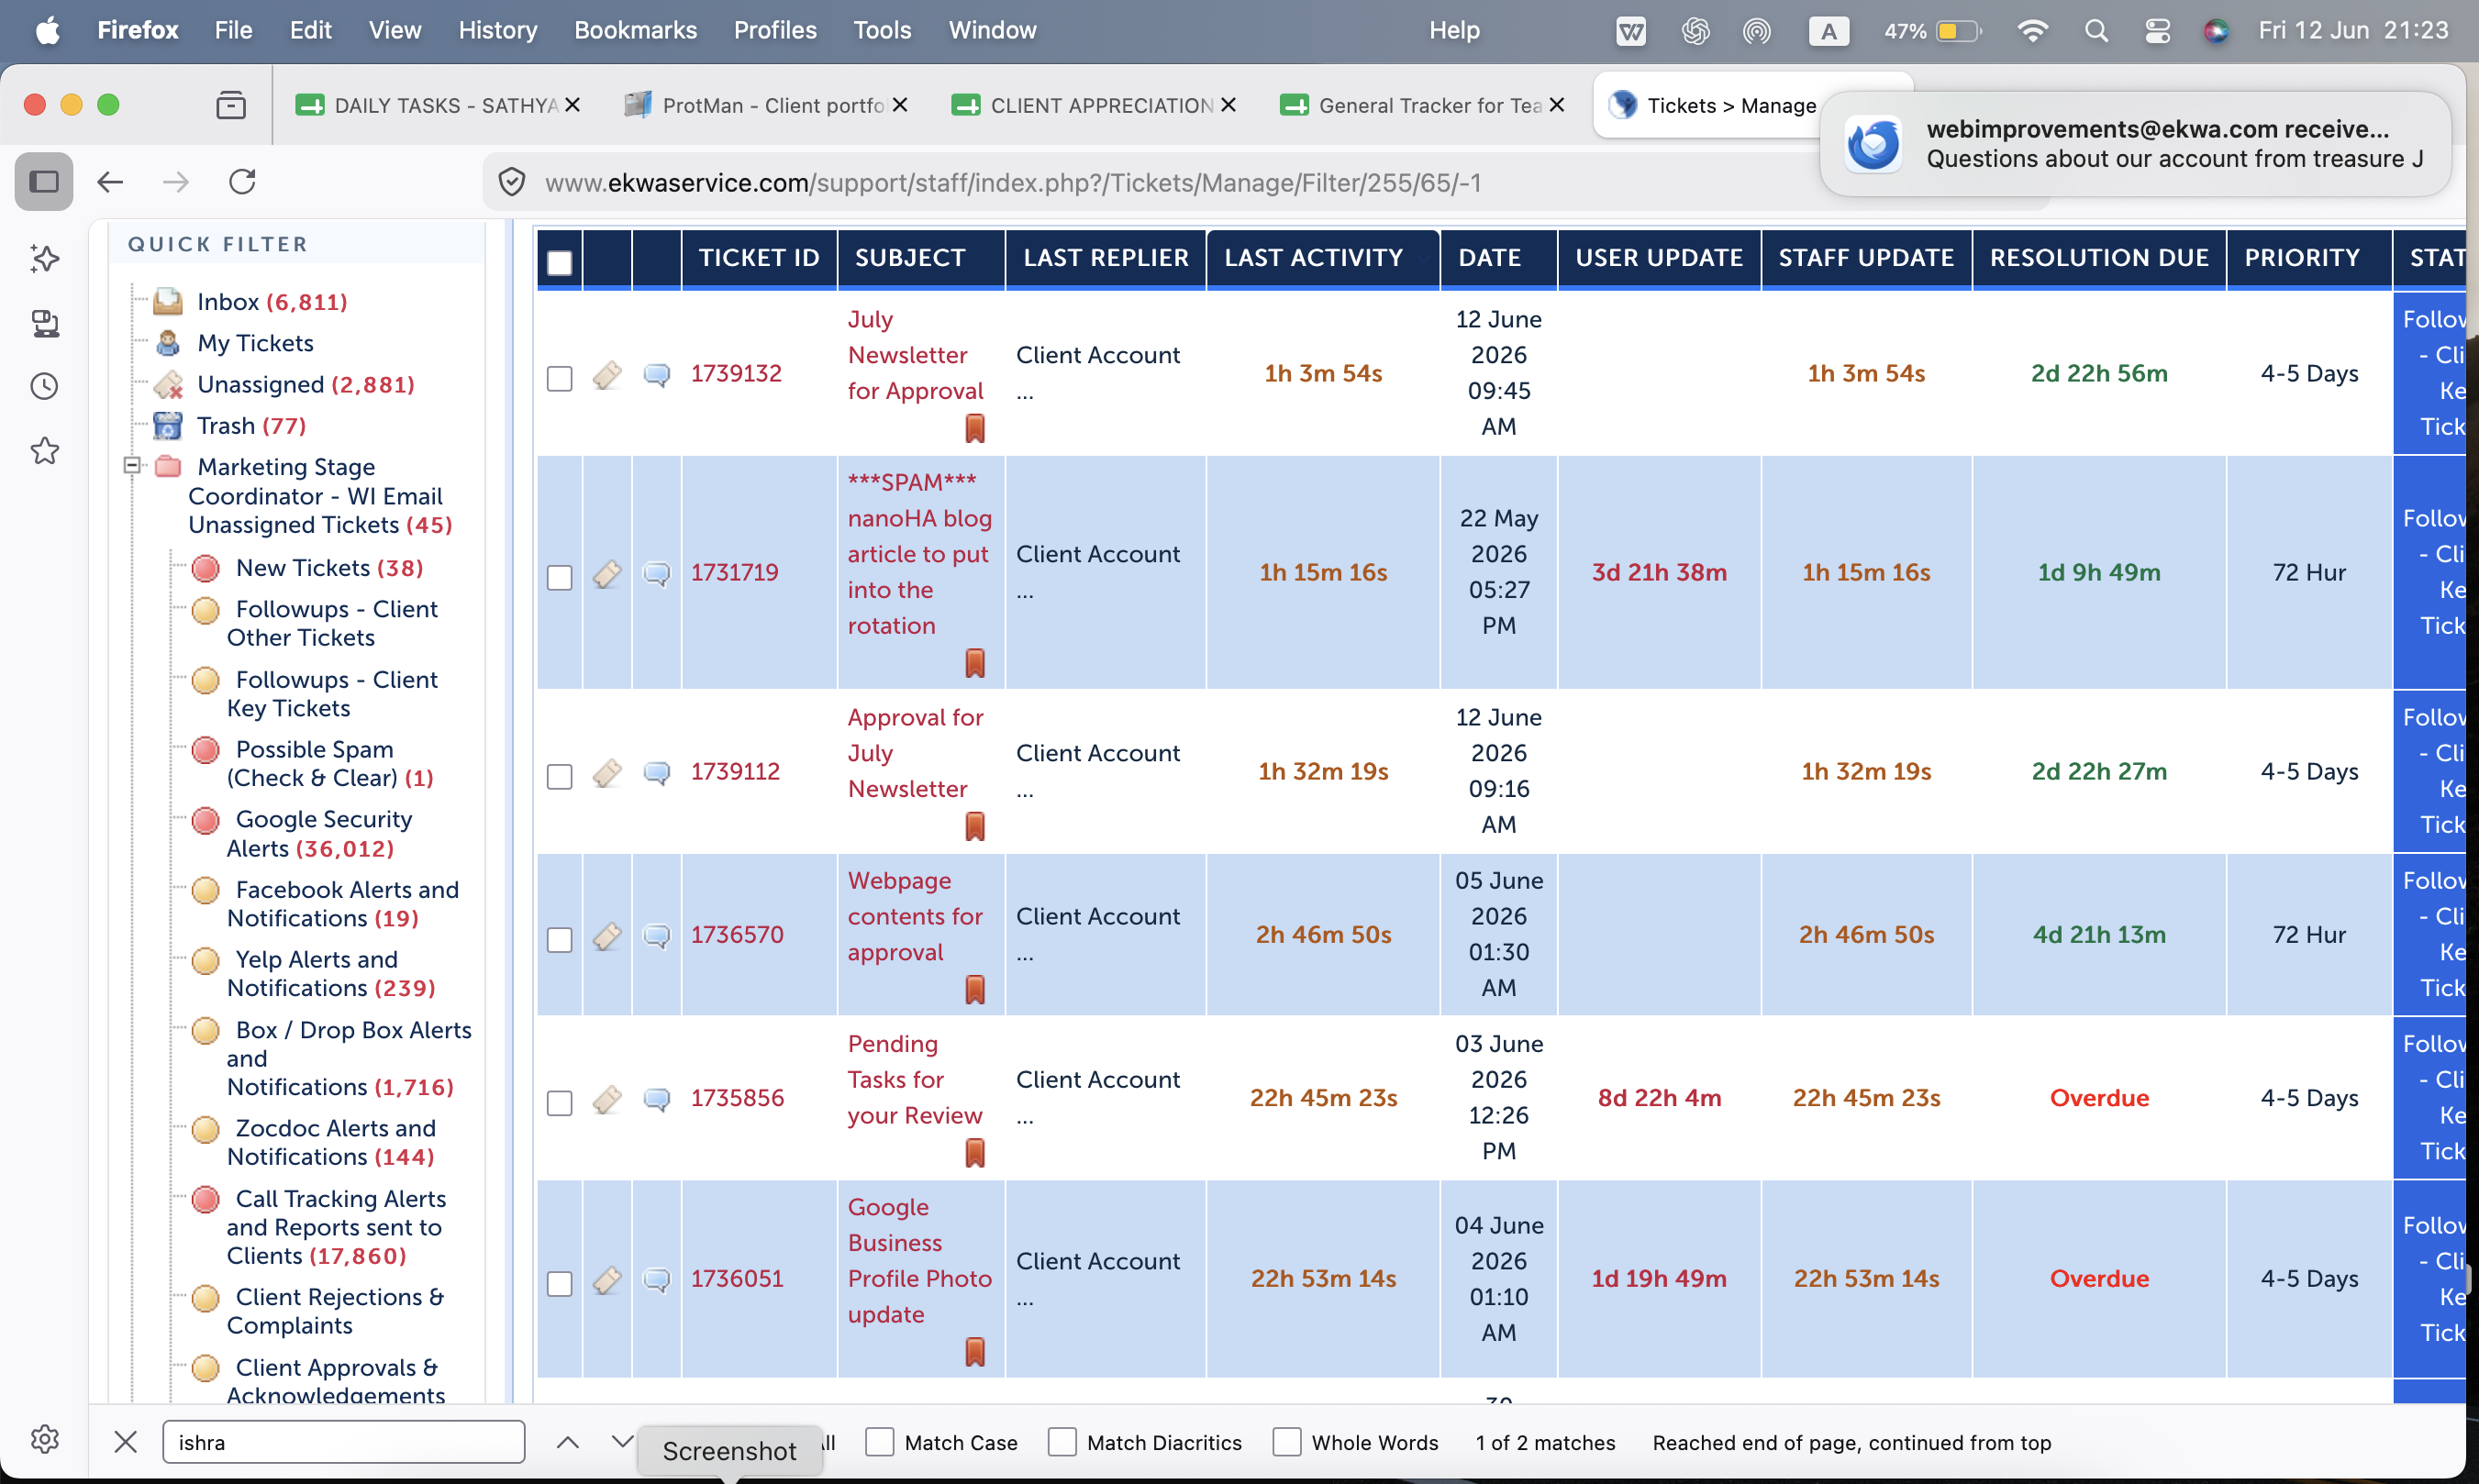Click the reply bubble icon for 1736570
The width and height of the screenshot is (2479, 1484).
click(x=657, y=936)
